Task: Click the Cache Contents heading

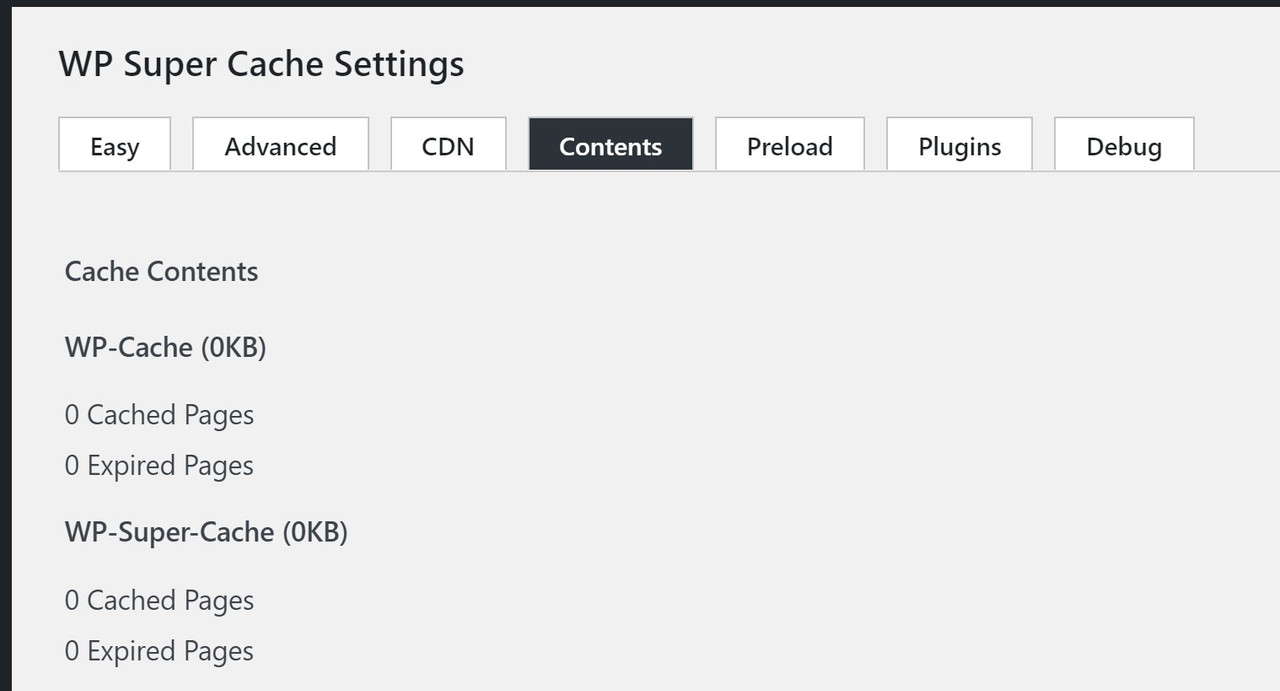Action: [x=161, y=272]
